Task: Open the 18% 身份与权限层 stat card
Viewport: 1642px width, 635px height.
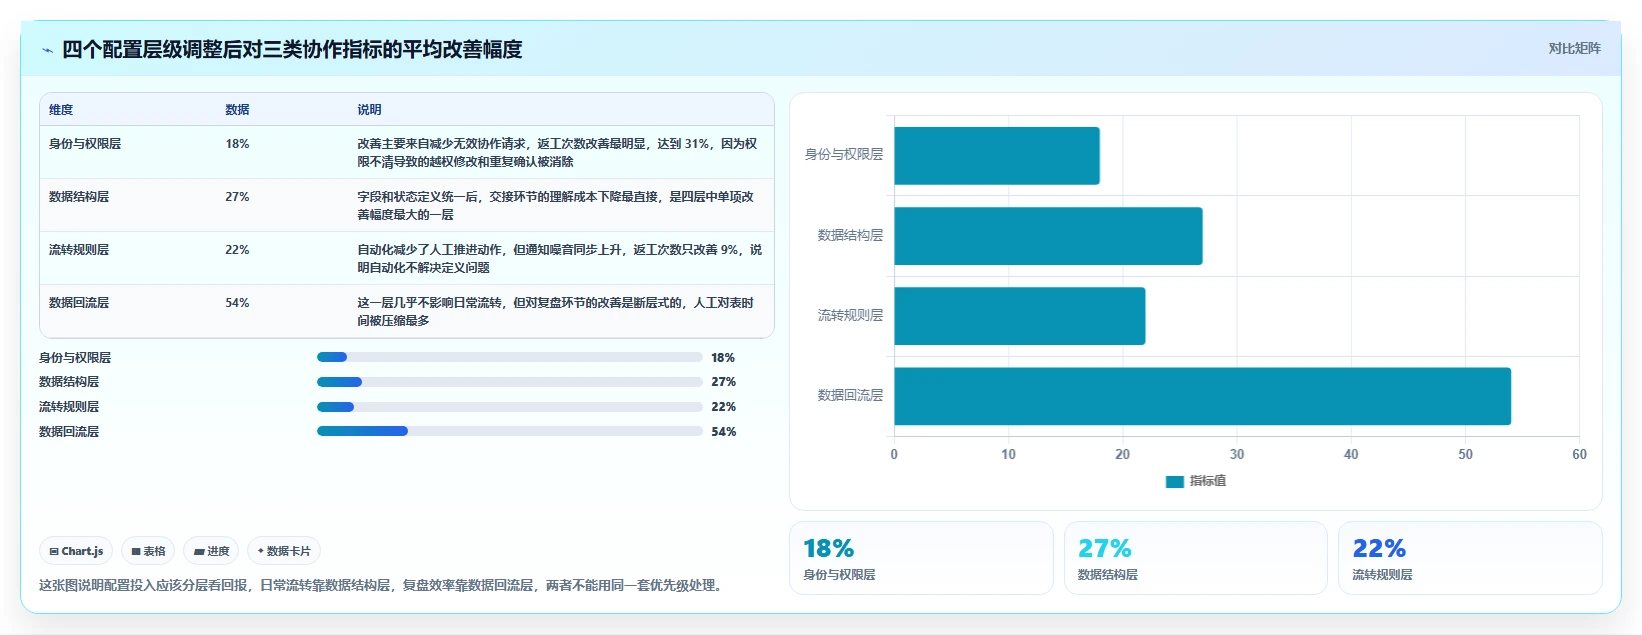Action: pos(921,558)
